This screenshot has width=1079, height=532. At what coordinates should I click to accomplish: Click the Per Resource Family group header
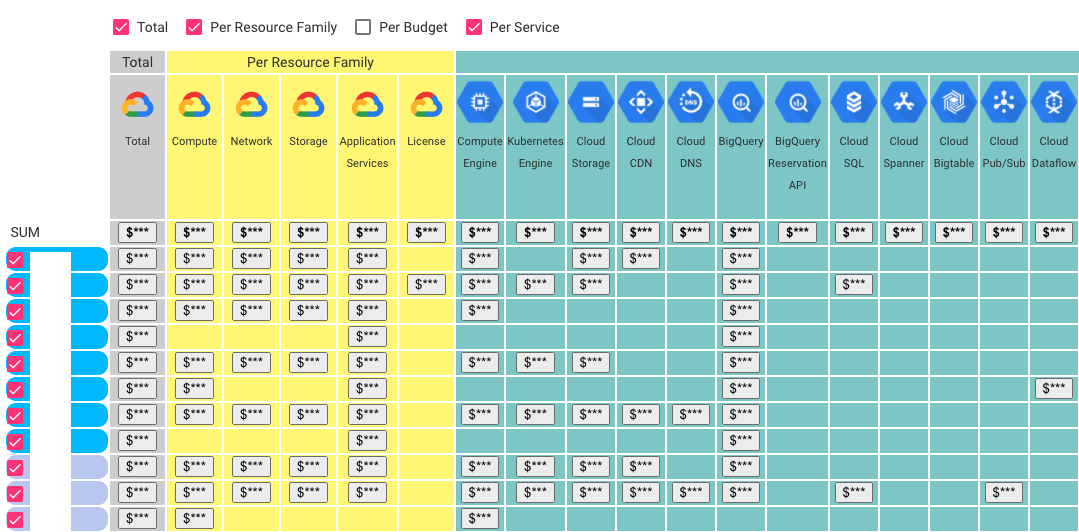pyautogui.click(x=310, y=62)
